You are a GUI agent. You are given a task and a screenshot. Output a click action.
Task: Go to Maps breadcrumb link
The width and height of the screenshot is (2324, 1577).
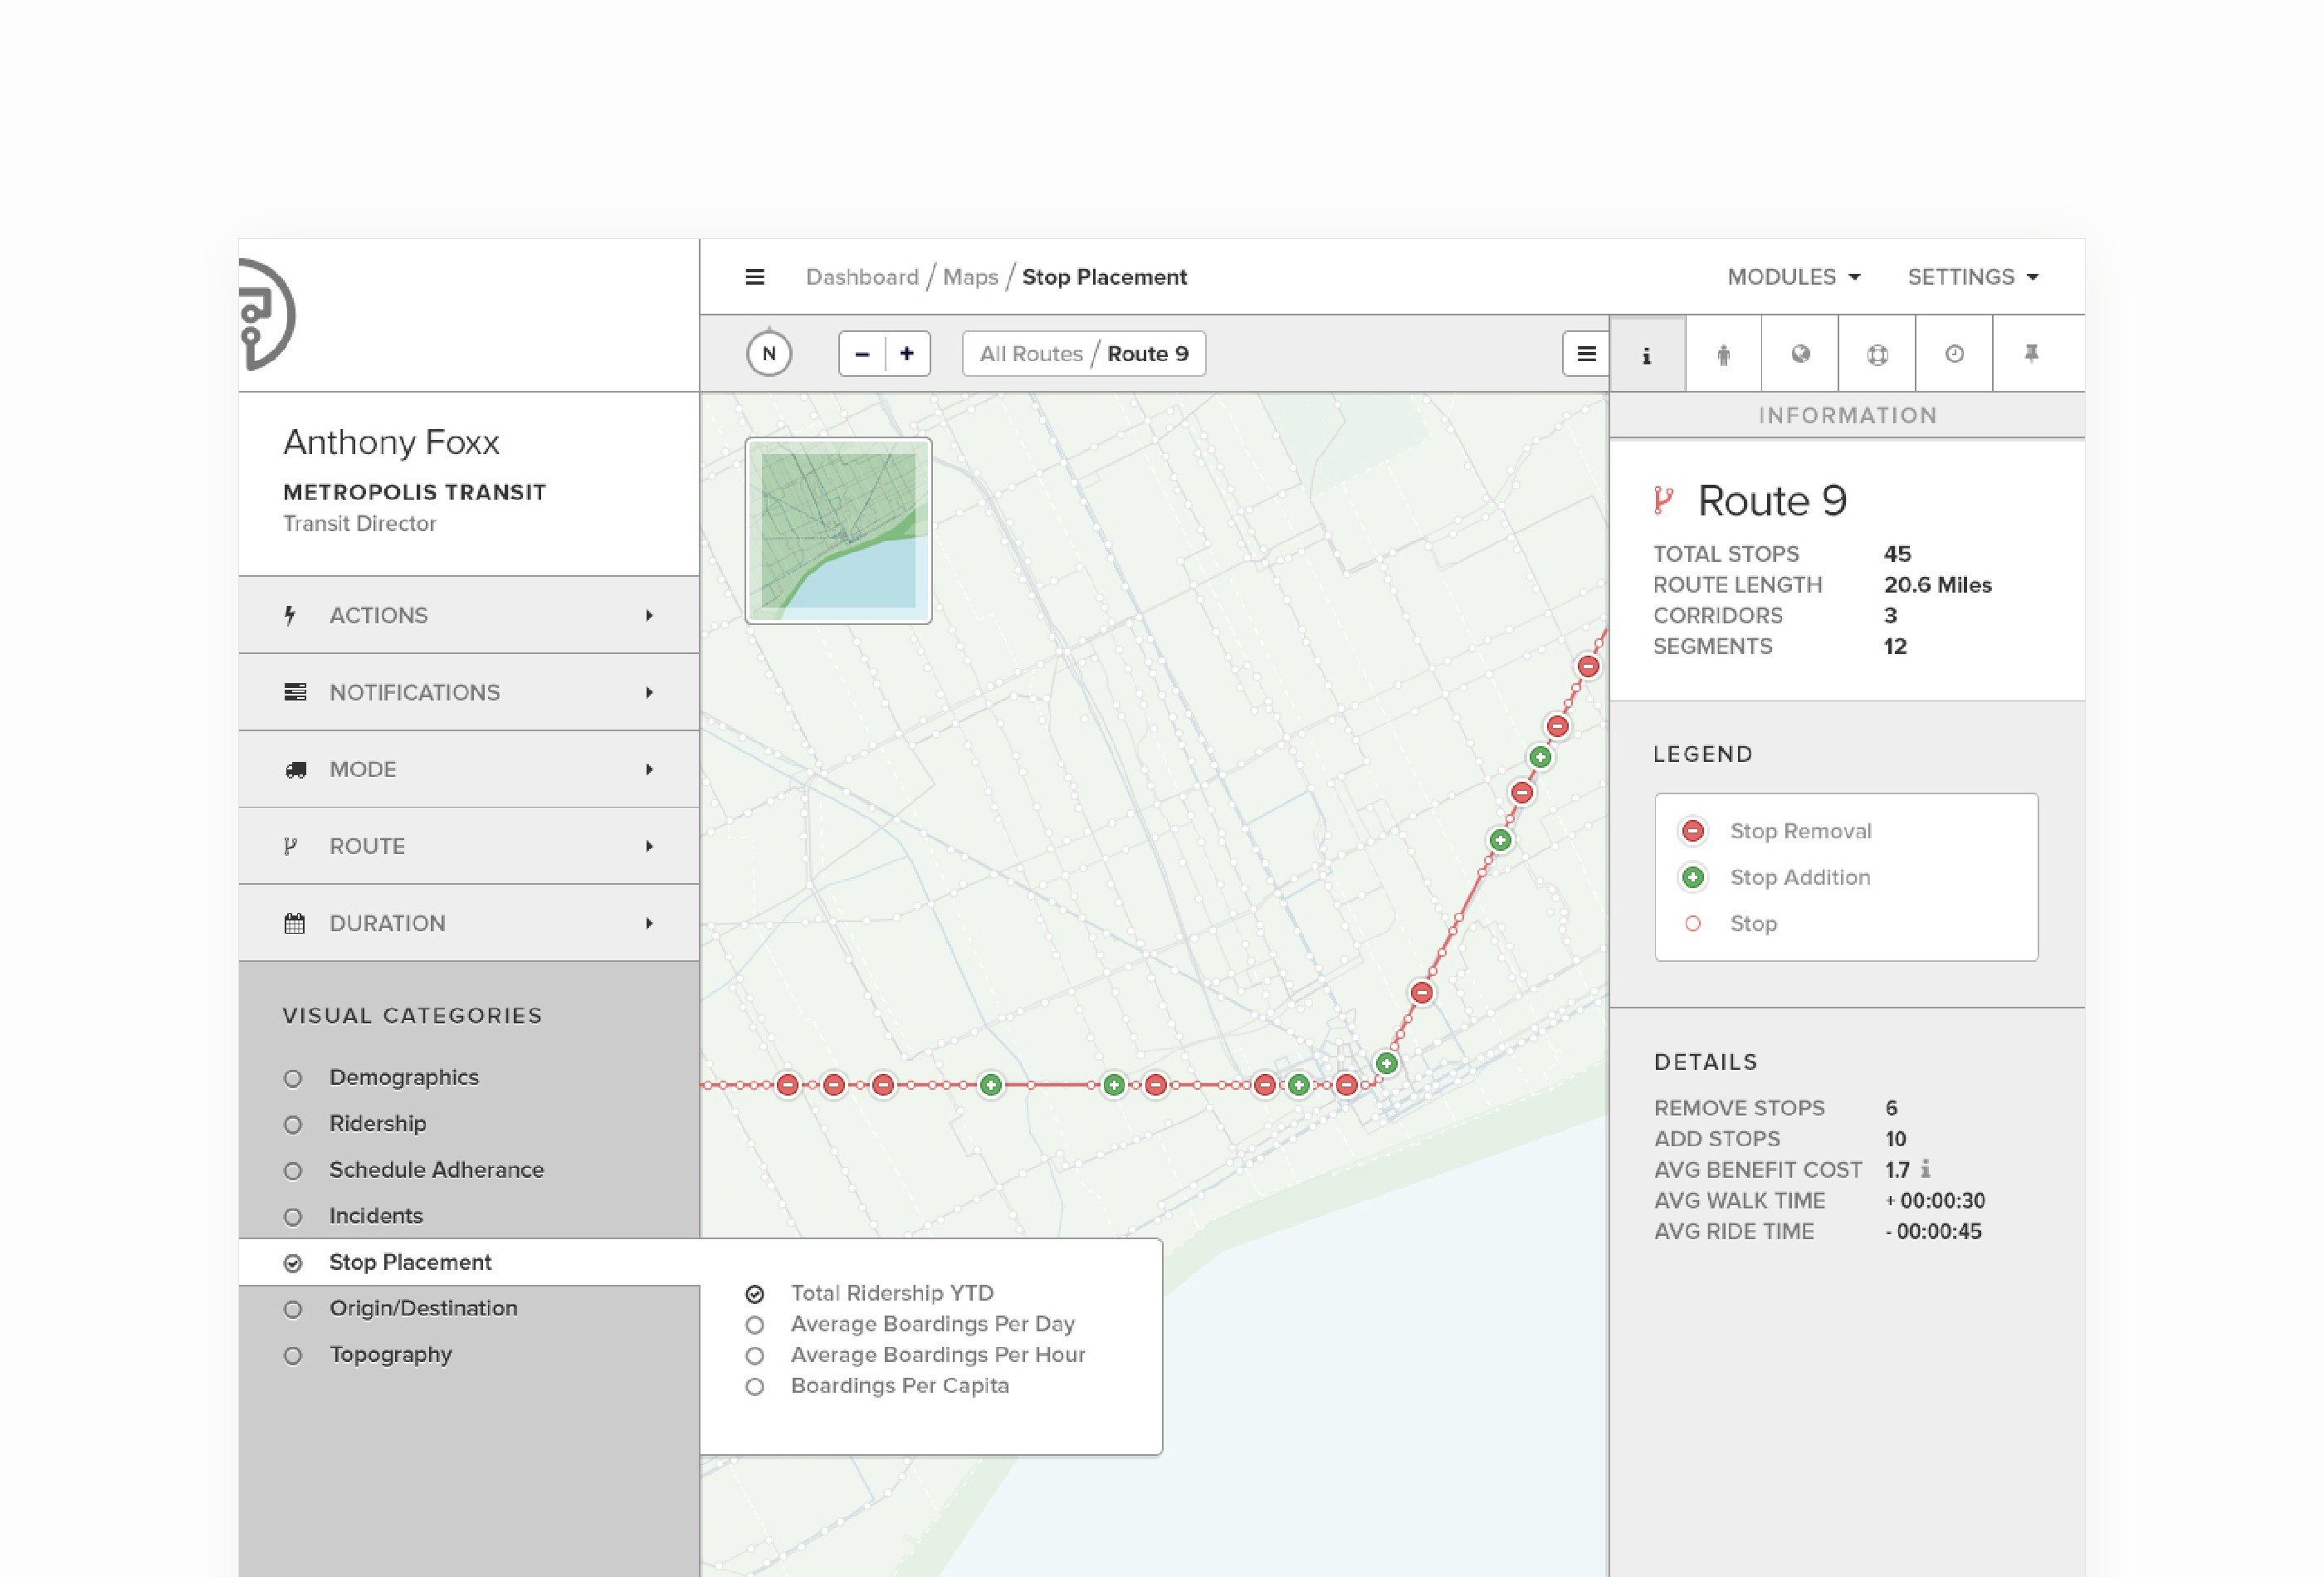coord(970,277)
